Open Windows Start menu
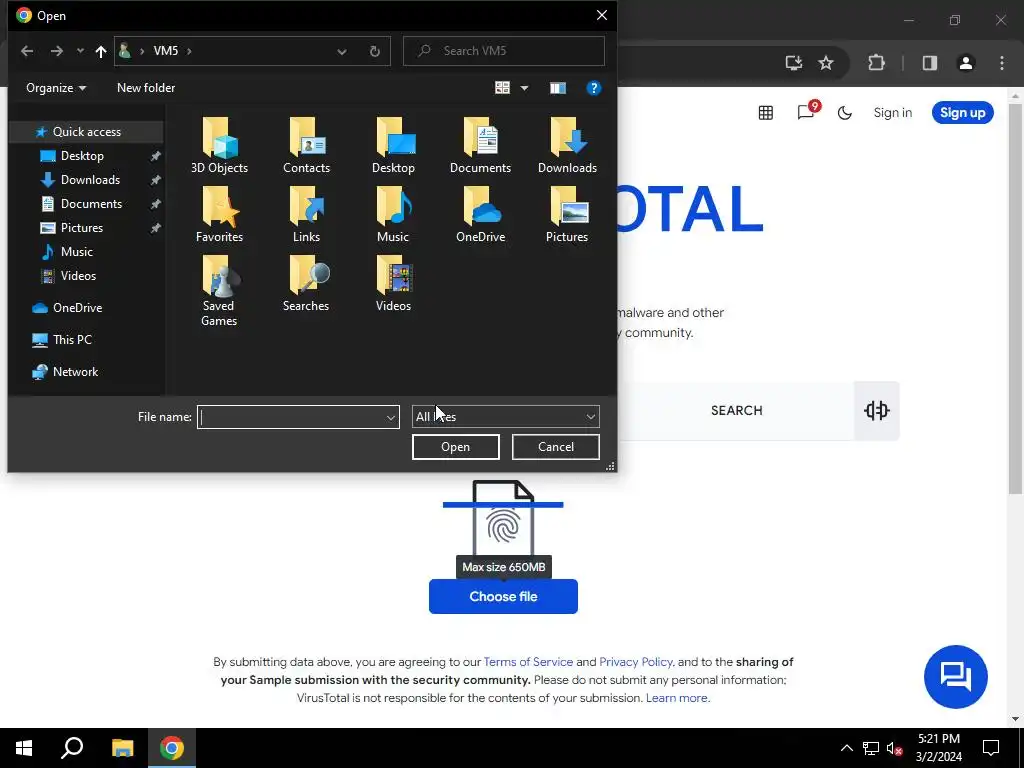Viewport: 1024px width, 768px height. tap(24, 748)
